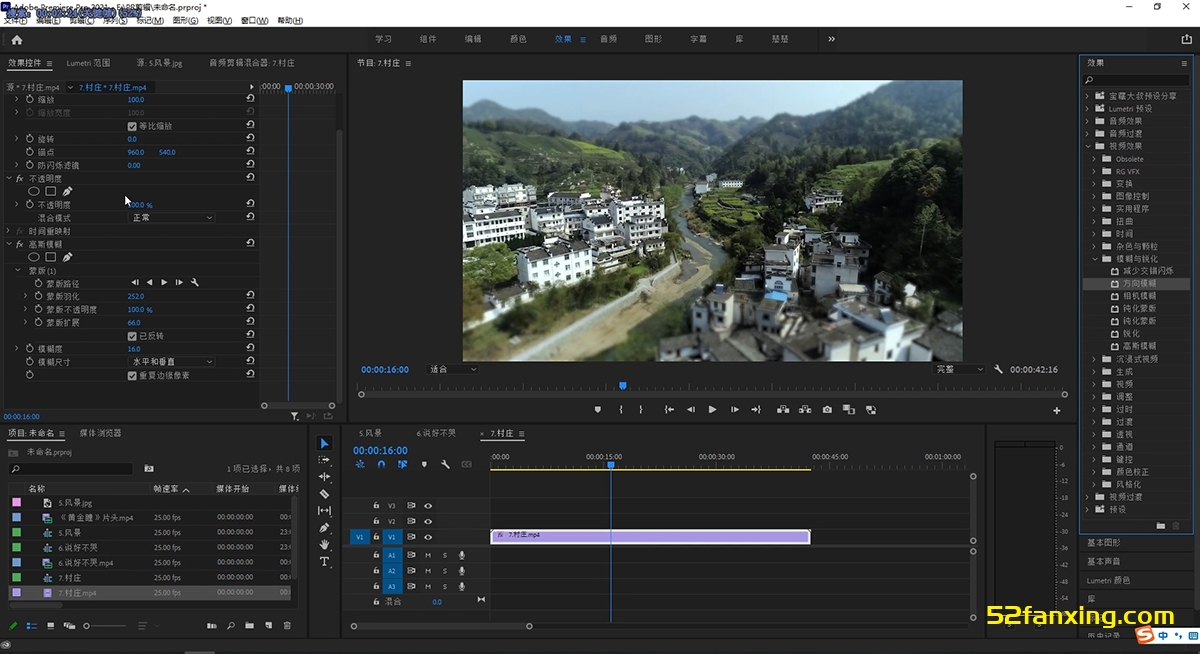Click the pen mask tool under 不透明度

(x=68, y=191)
